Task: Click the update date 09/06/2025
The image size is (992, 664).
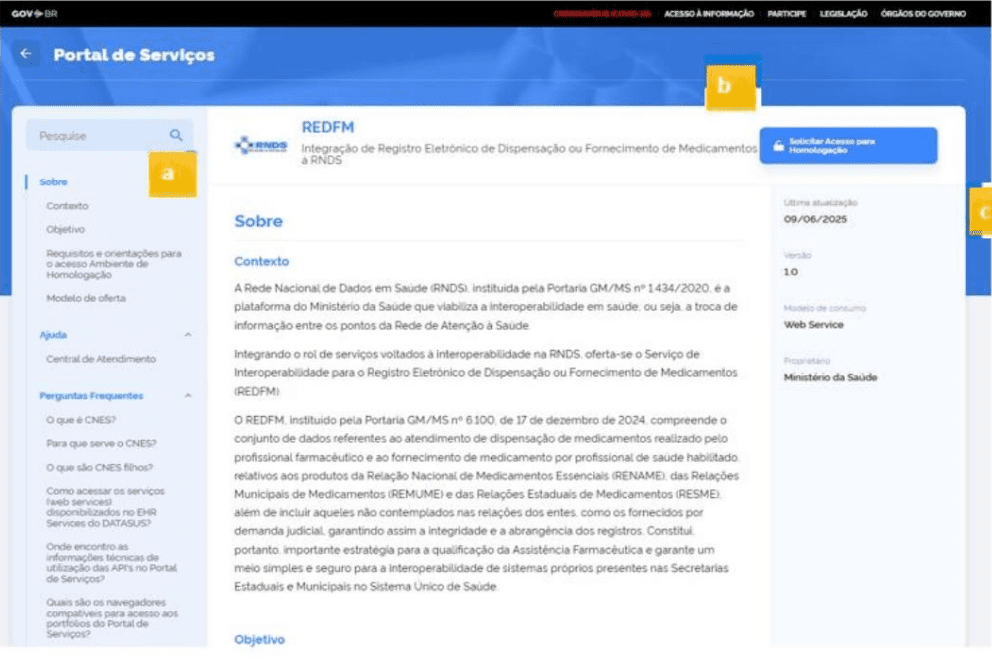Action: pyautogui.click(x=815, y=219)
